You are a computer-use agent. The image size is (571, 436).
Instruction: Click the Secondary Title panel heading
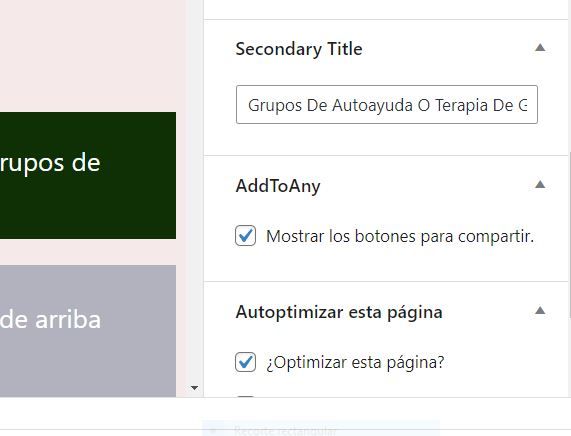(x=299, y=49)
